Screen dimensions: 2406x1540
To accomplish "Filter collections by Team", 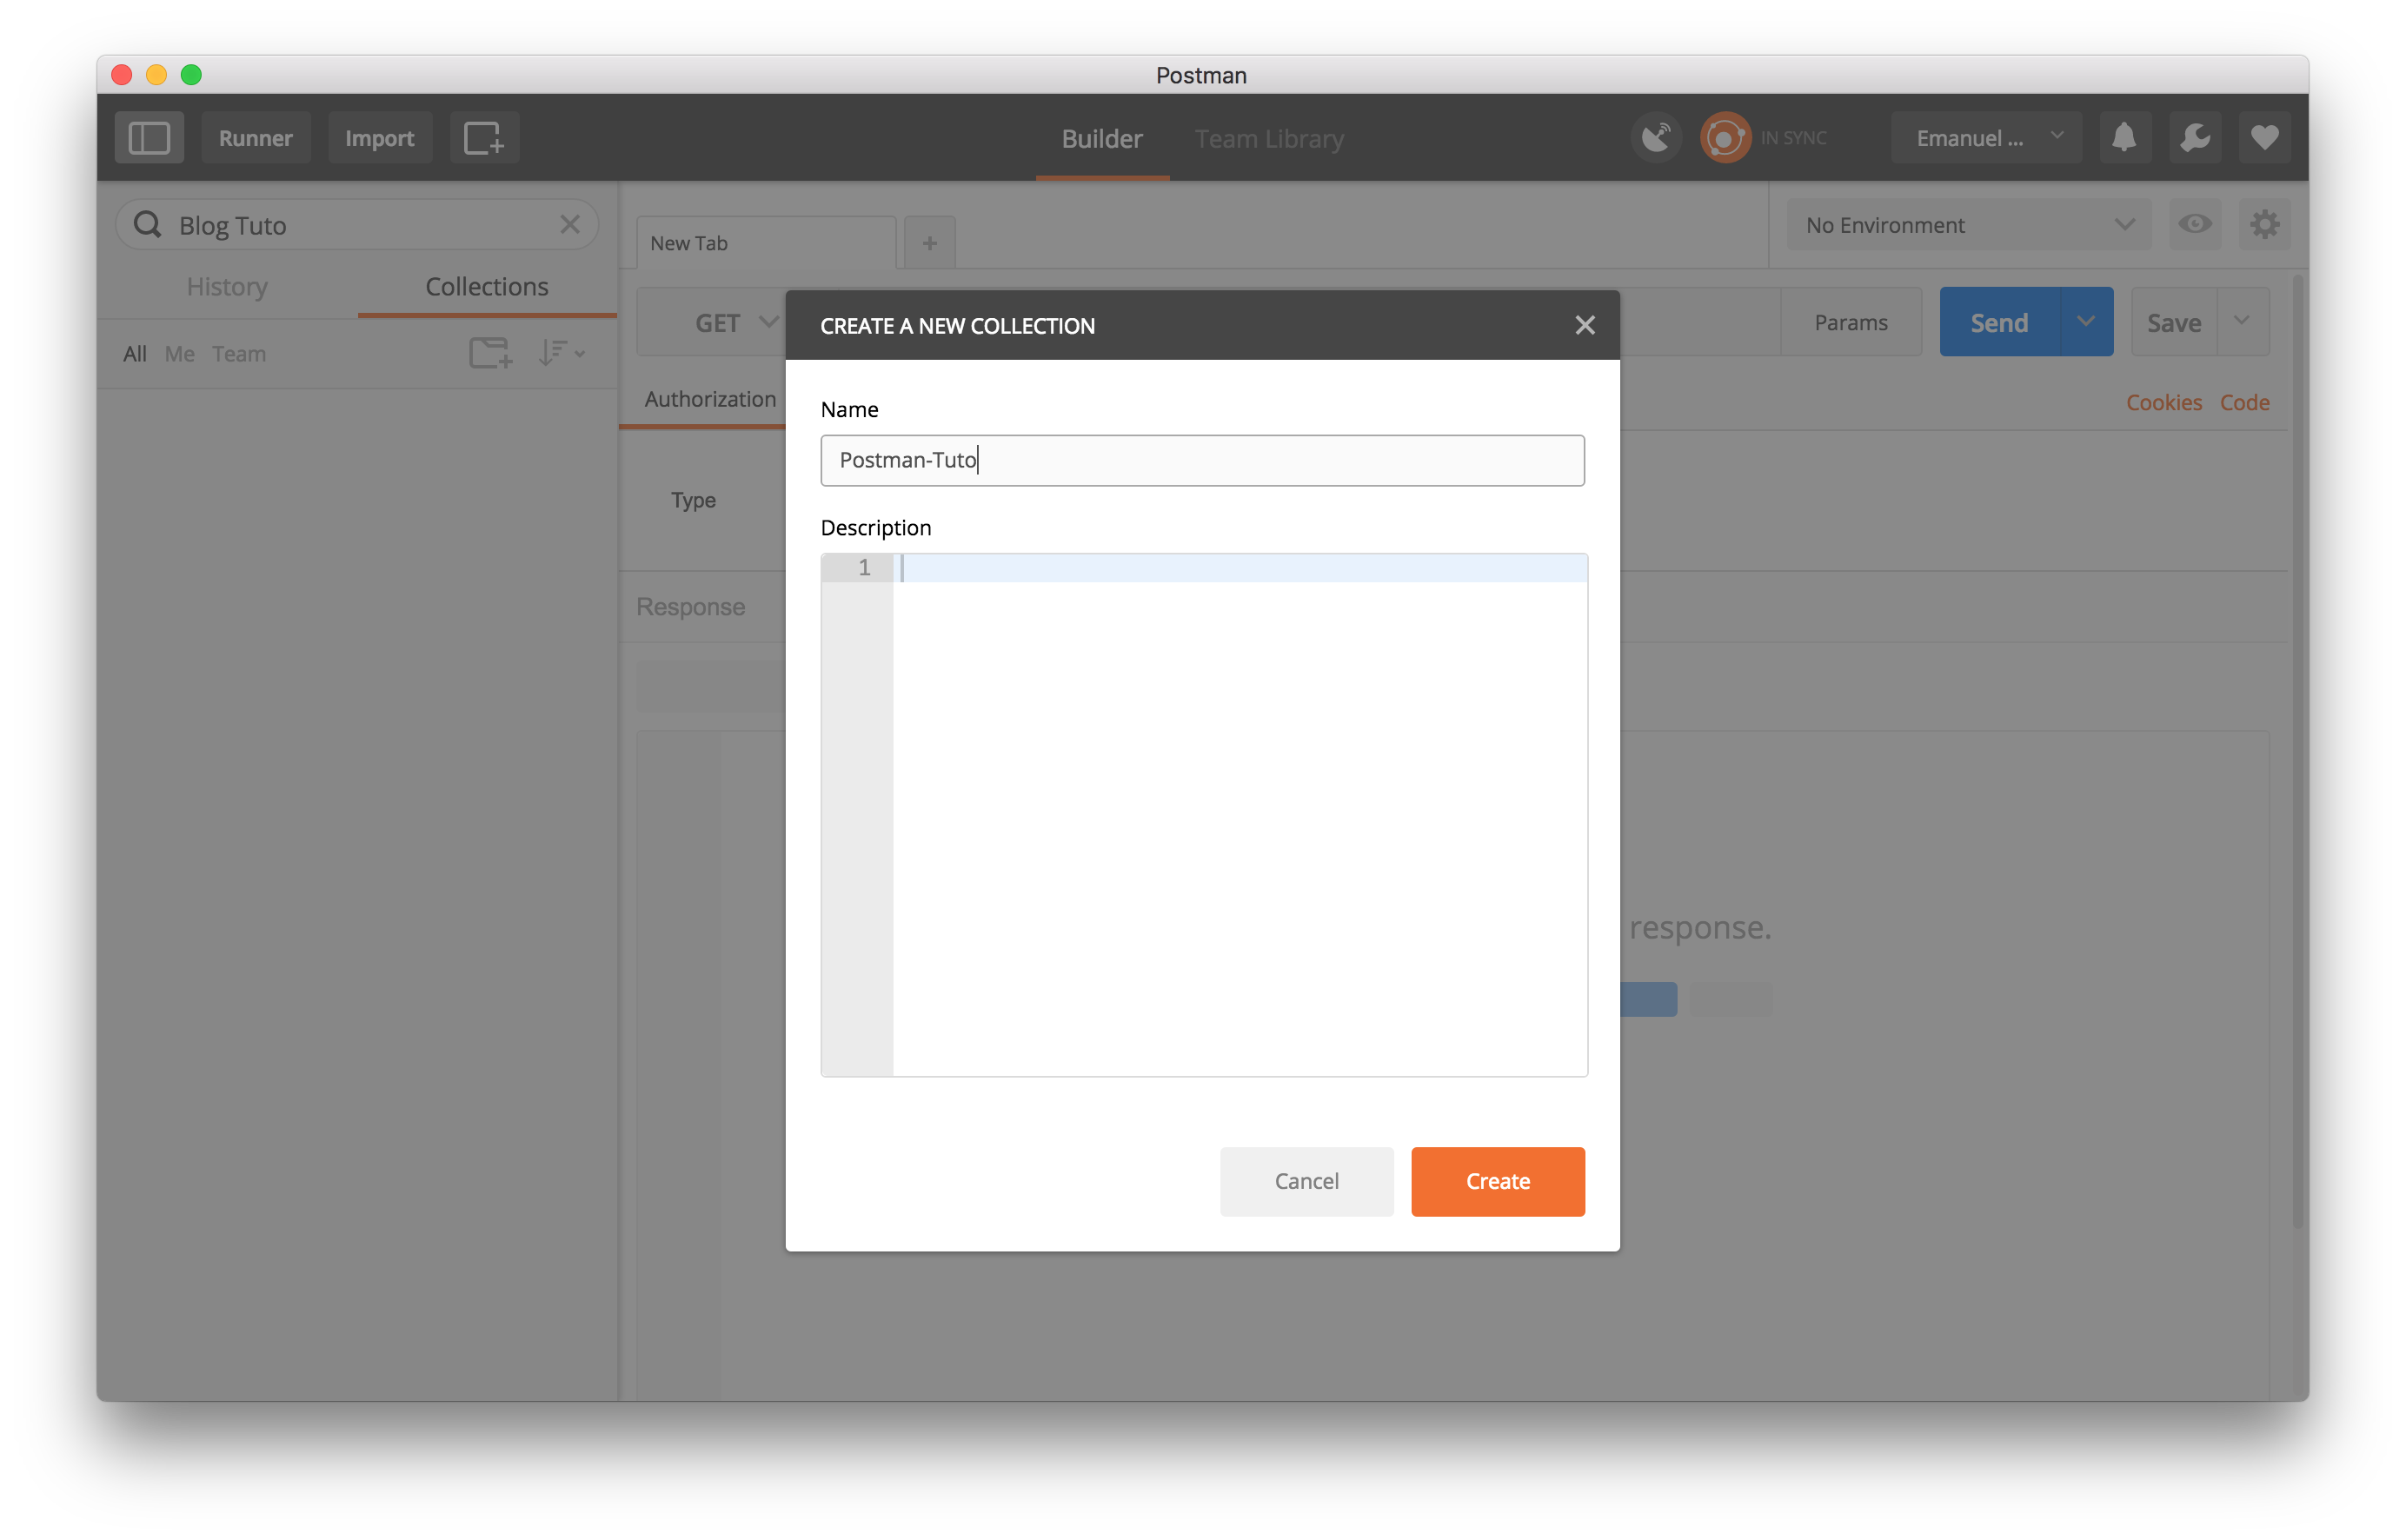I will [239, 354].
